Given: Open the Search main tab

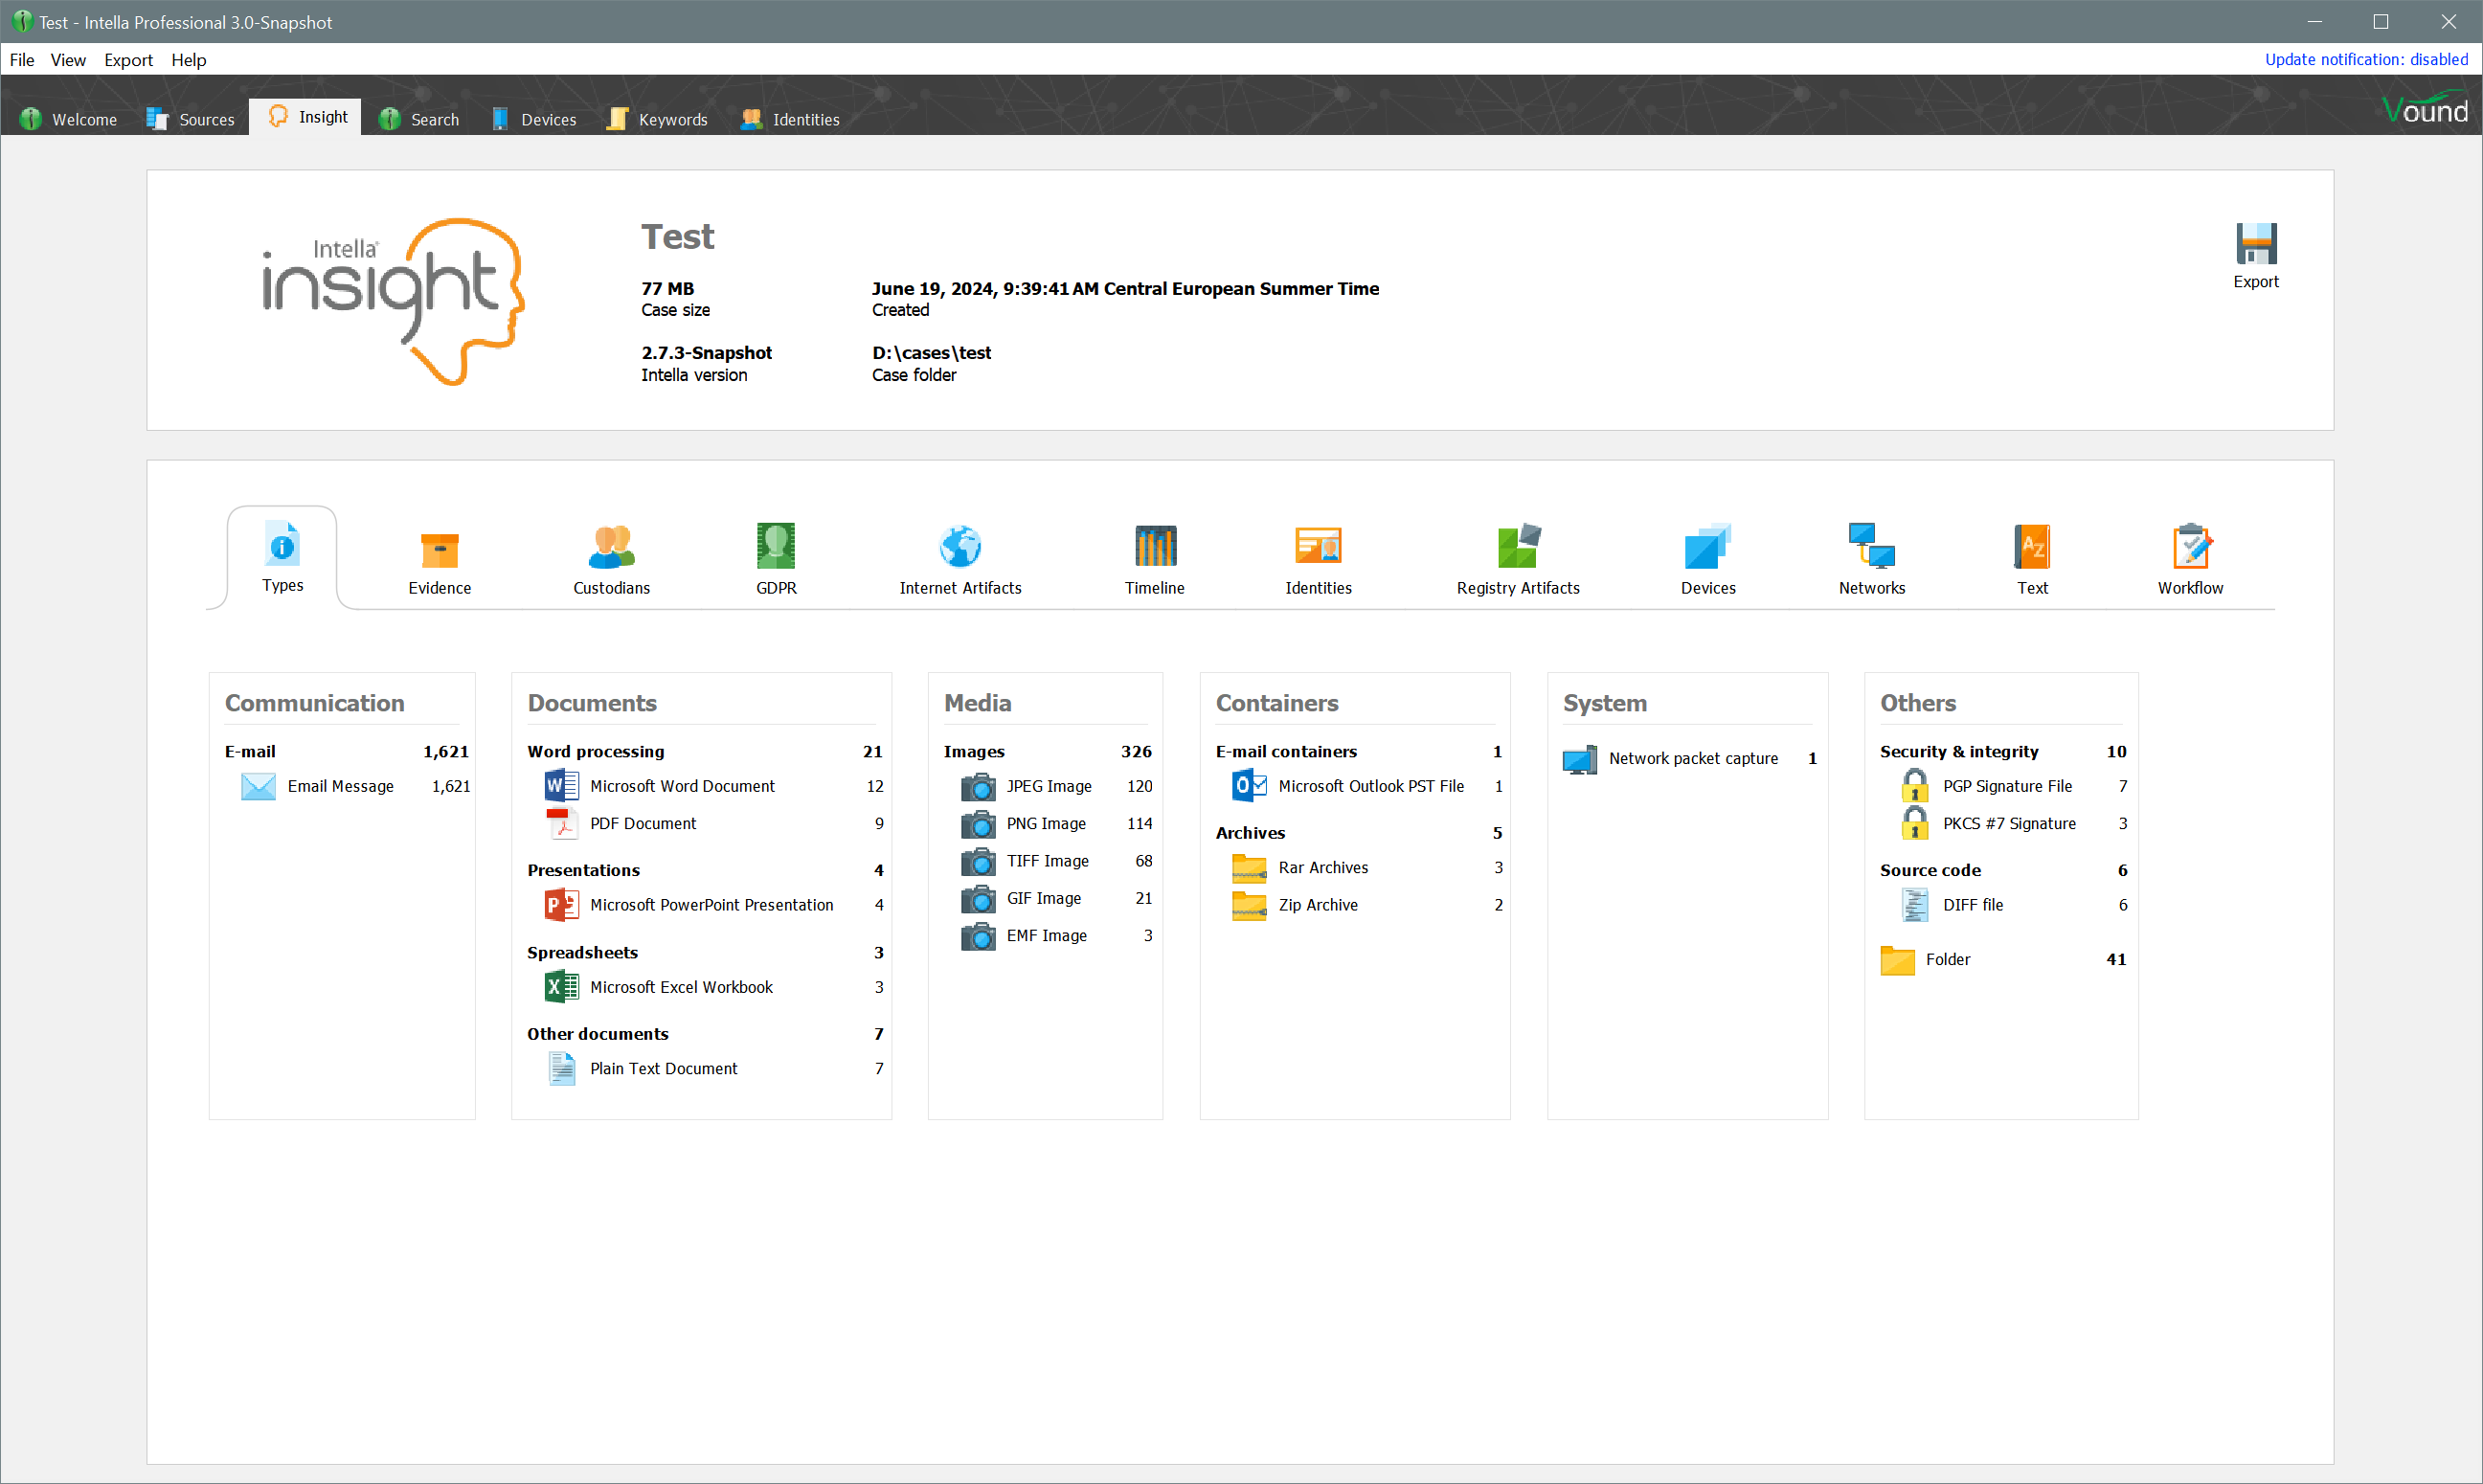Looking at the screenshot, I should (x=419, y=119).
